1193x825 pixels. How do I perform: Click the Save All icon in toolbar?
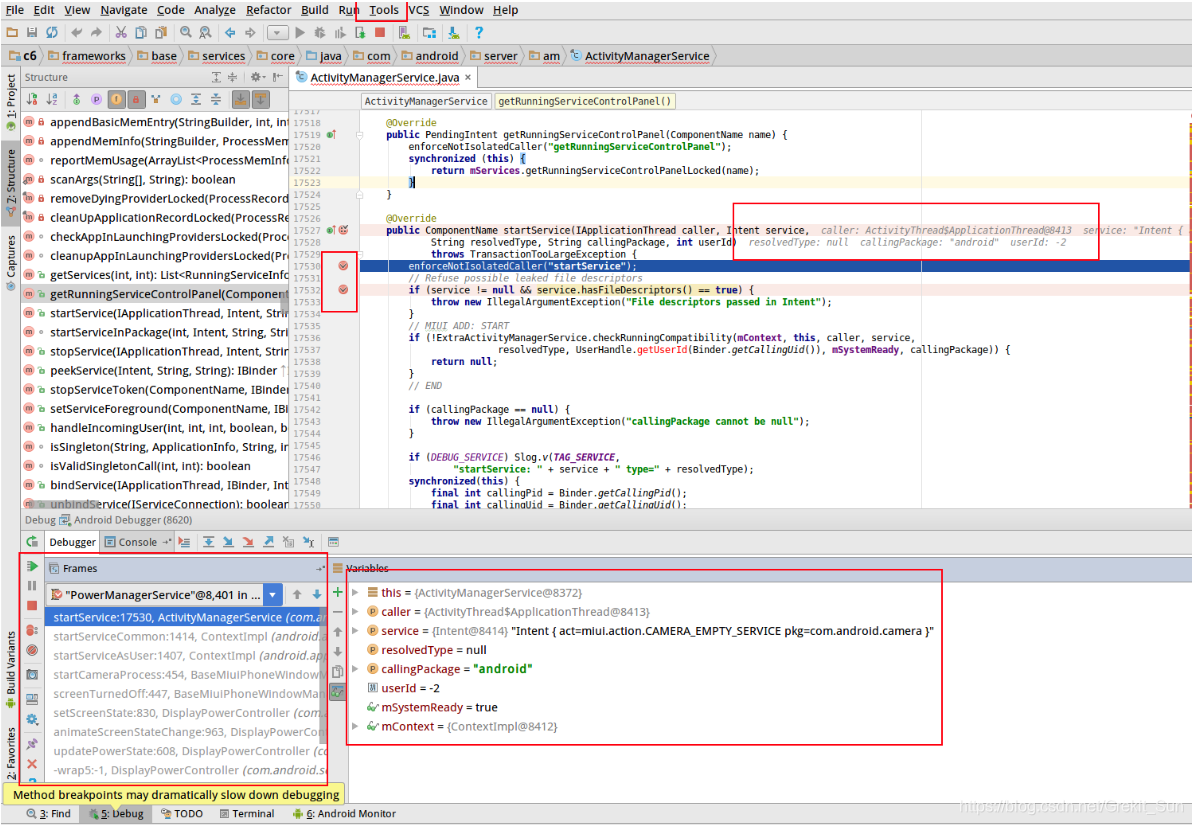pos(32,33)
